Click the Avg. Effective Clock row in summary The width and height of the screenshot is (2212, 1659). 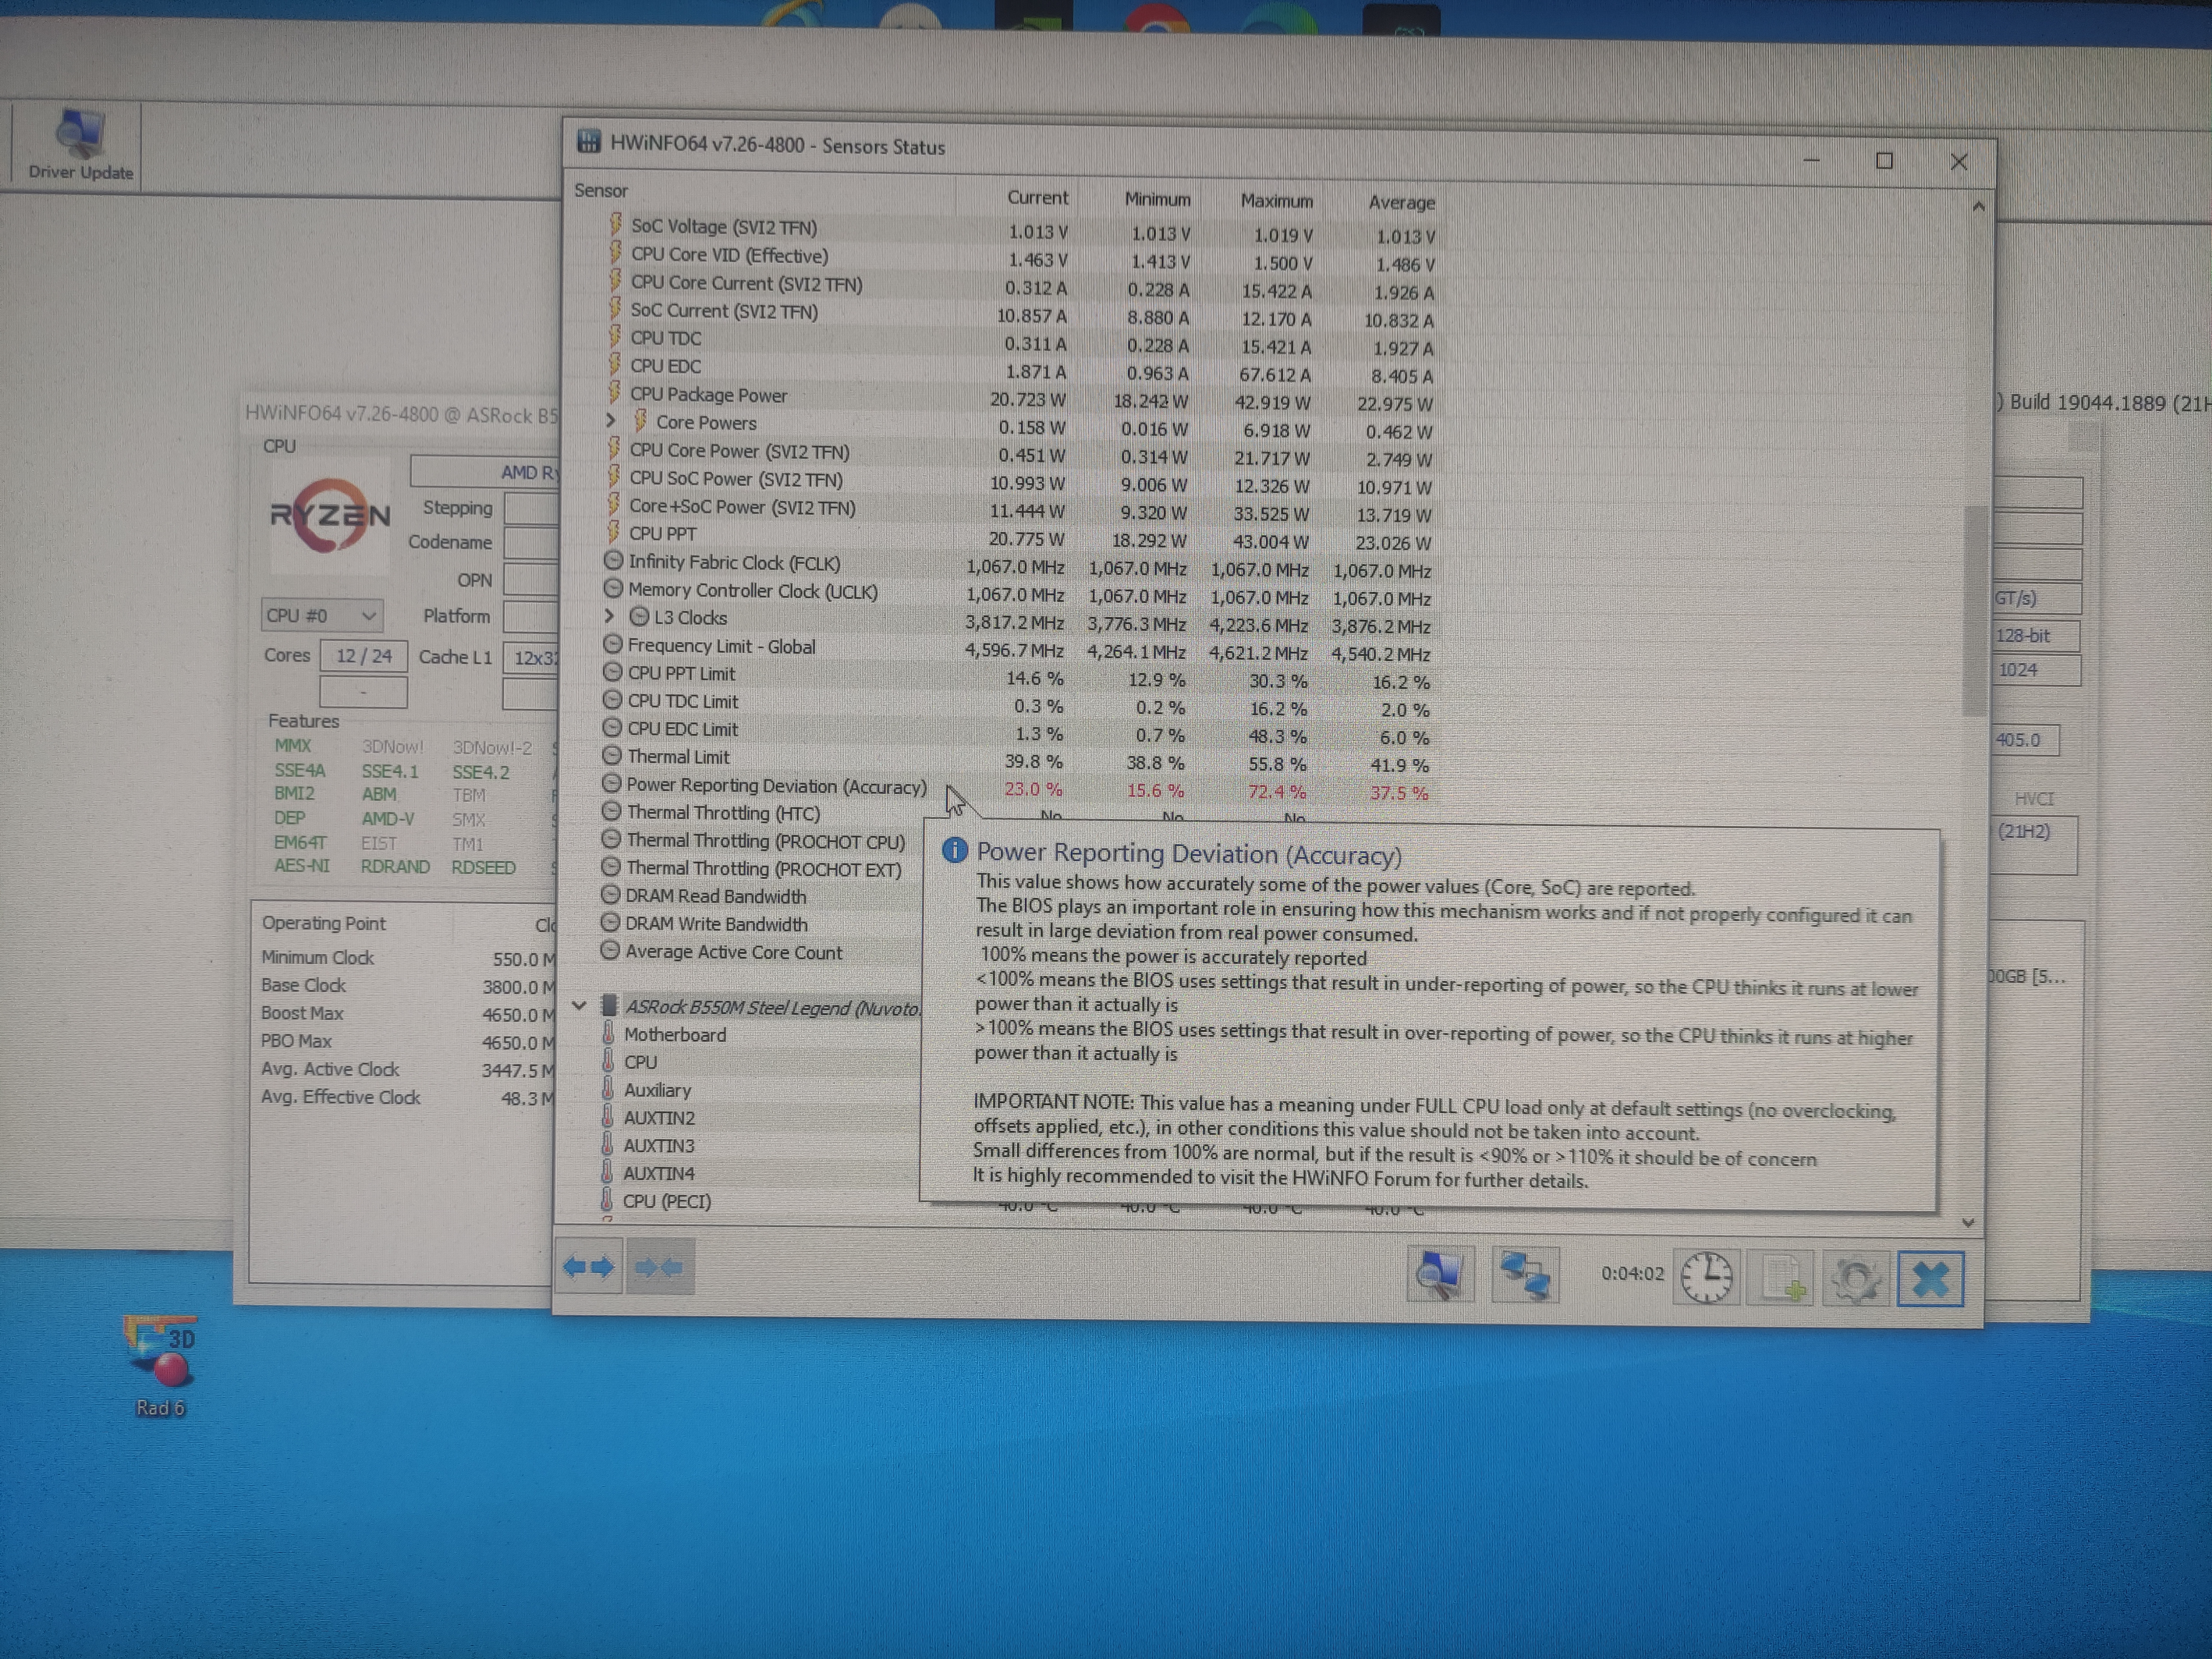[x=406, y=1098]
